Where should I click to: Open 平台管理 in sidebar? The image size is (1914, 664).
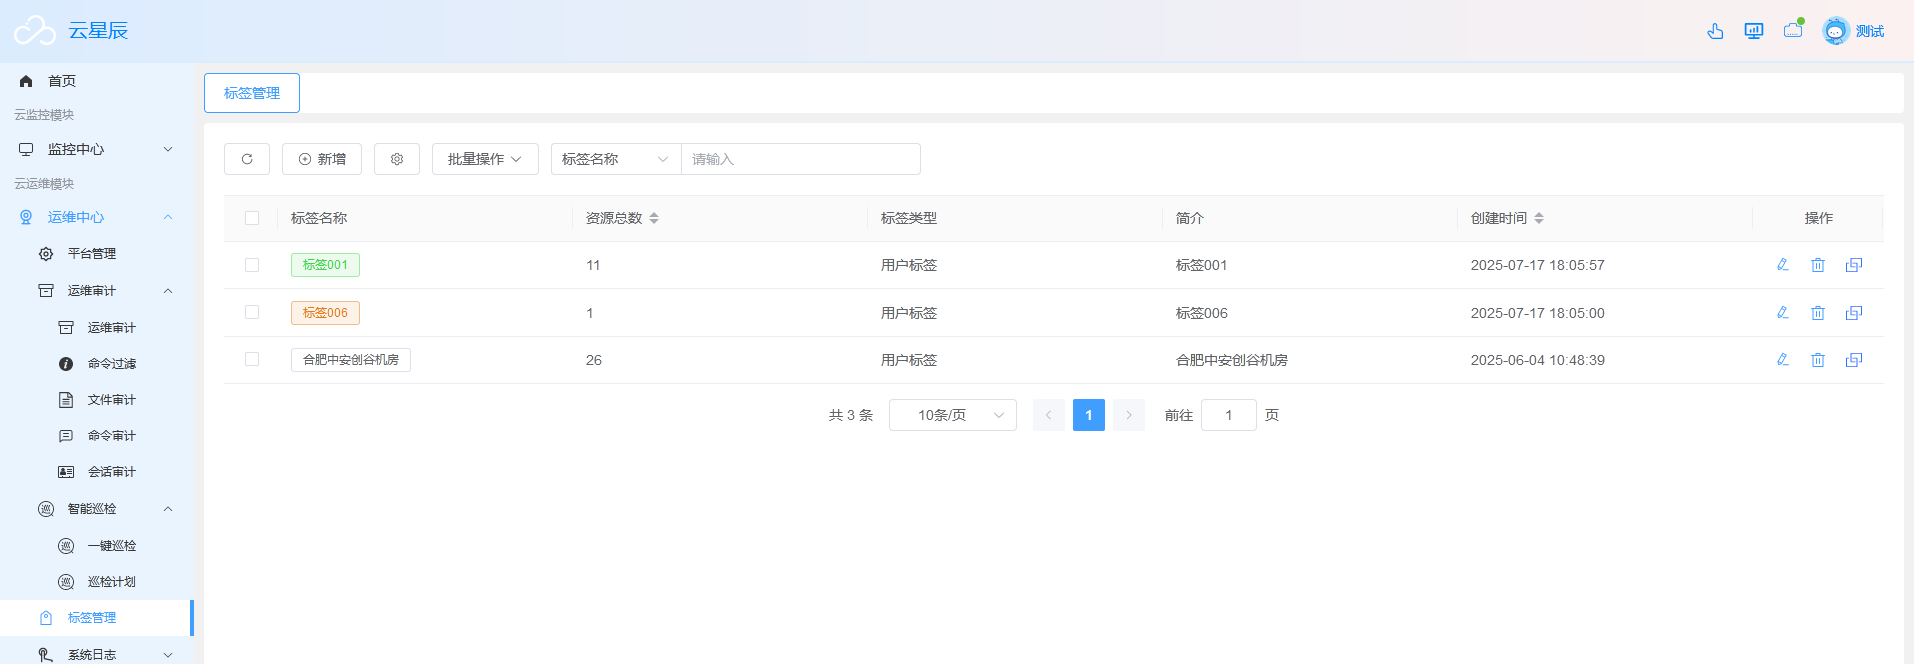[96, 254]
